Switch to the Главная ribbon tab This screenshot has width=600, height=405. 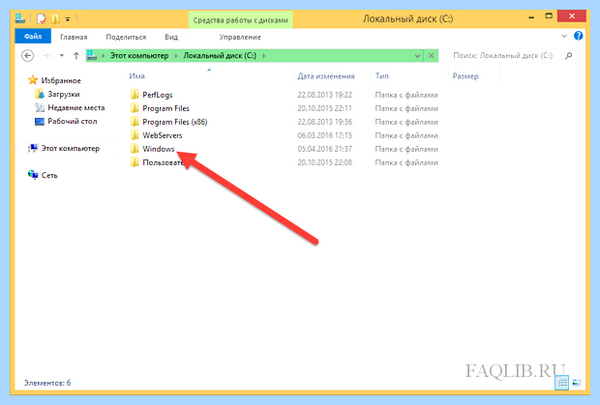(74, 37)
